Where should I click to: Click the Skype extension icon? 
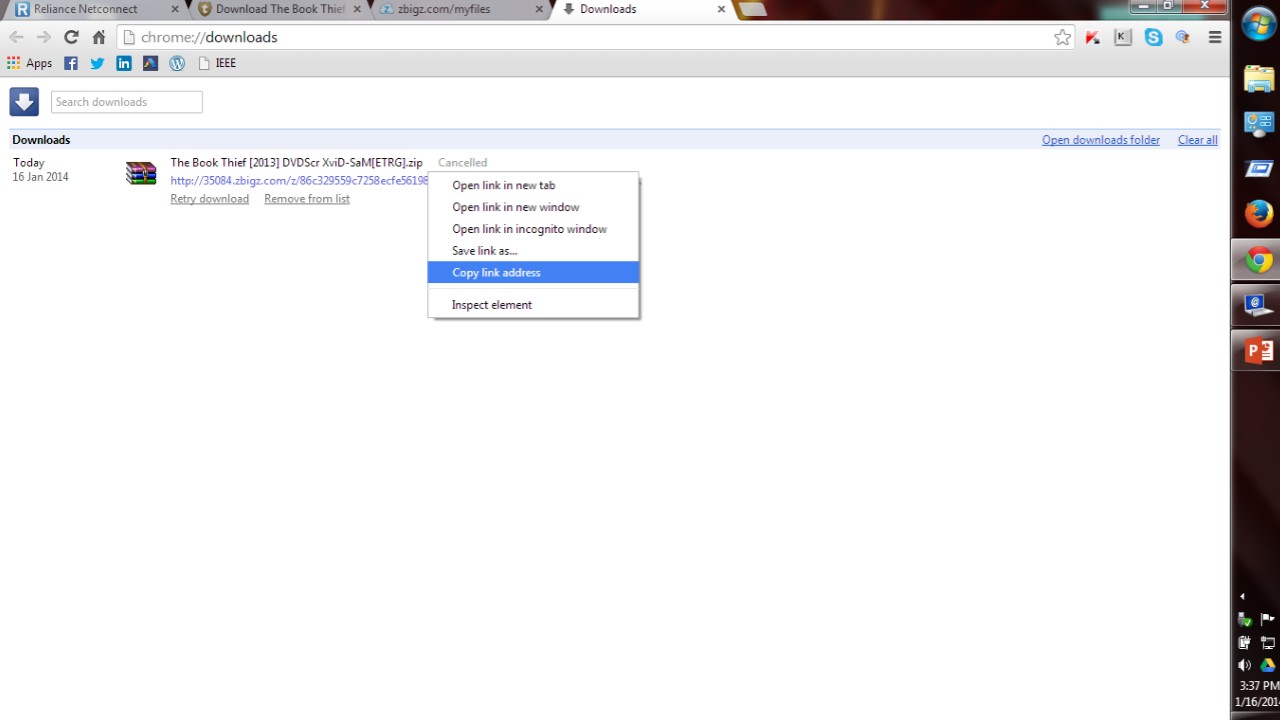1153,37
